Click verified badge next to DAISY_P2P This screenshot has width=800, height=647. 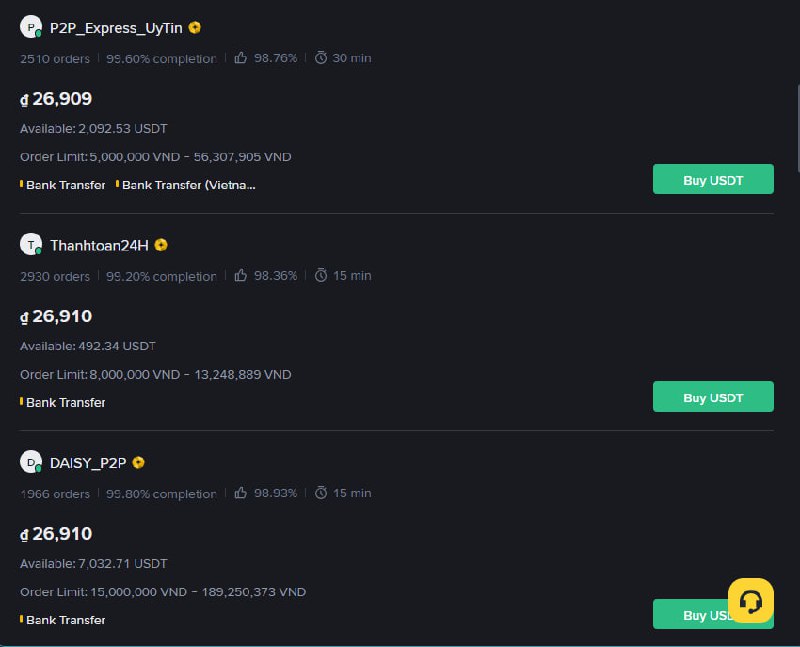coord(139,462)
